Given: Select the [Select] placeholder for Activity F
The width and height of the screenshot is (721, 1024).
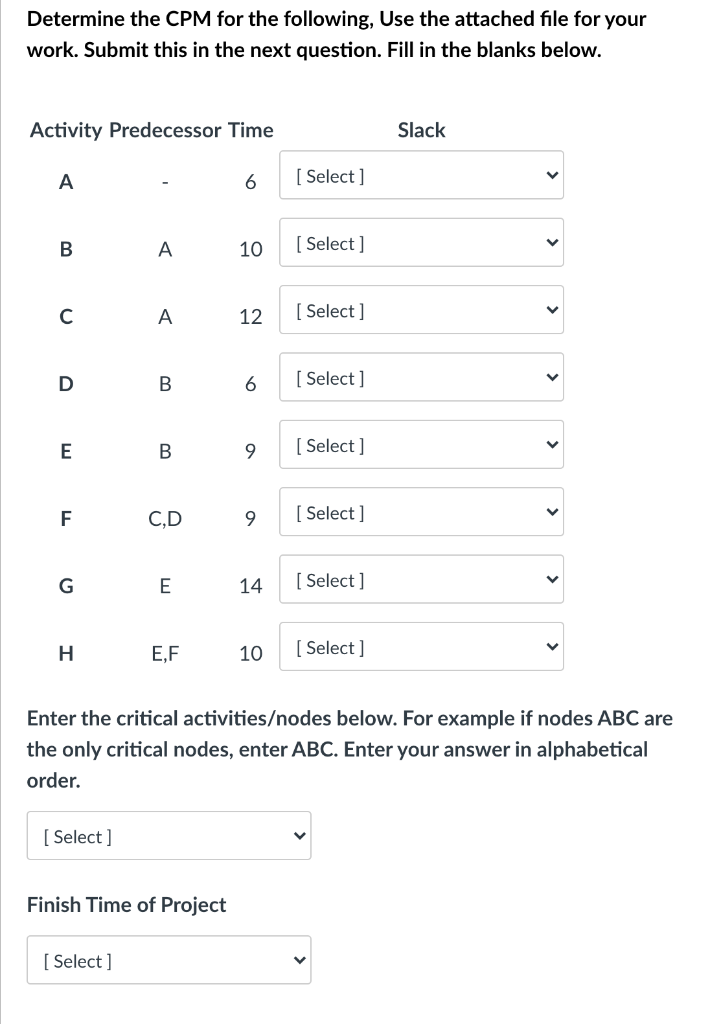Looking at the screenshot, I should pyautogui.click(x=330, y=512).
